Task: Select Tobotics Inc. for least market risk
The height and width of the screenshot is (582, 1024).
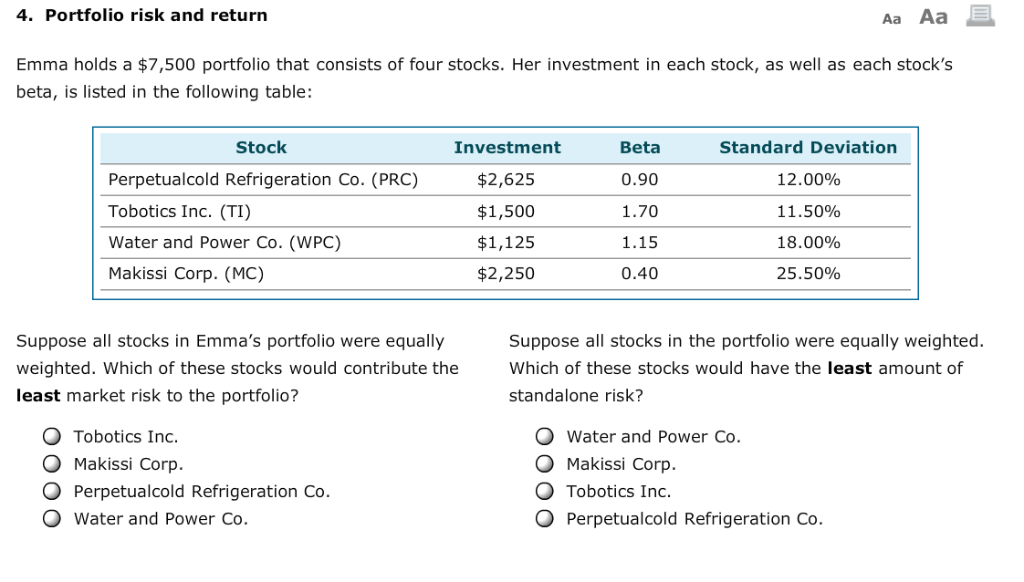Action: (52, 436)
